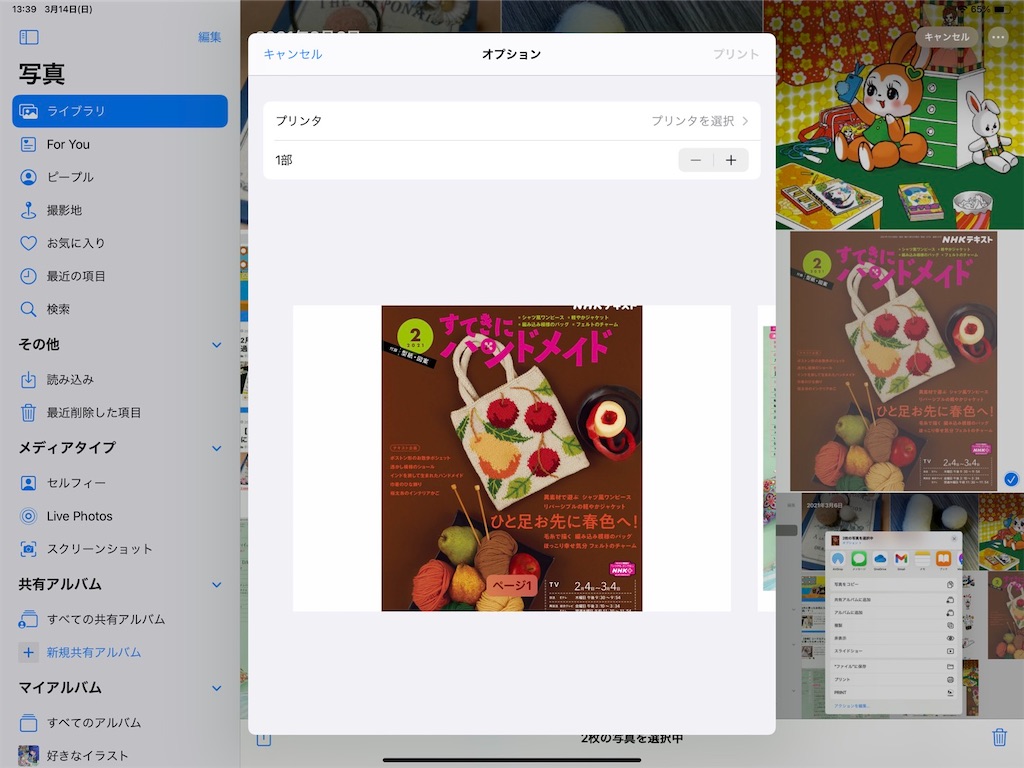Tap the 新規共有アルバム link
This screenshot has height=768, width=1024.
(94, 652)
